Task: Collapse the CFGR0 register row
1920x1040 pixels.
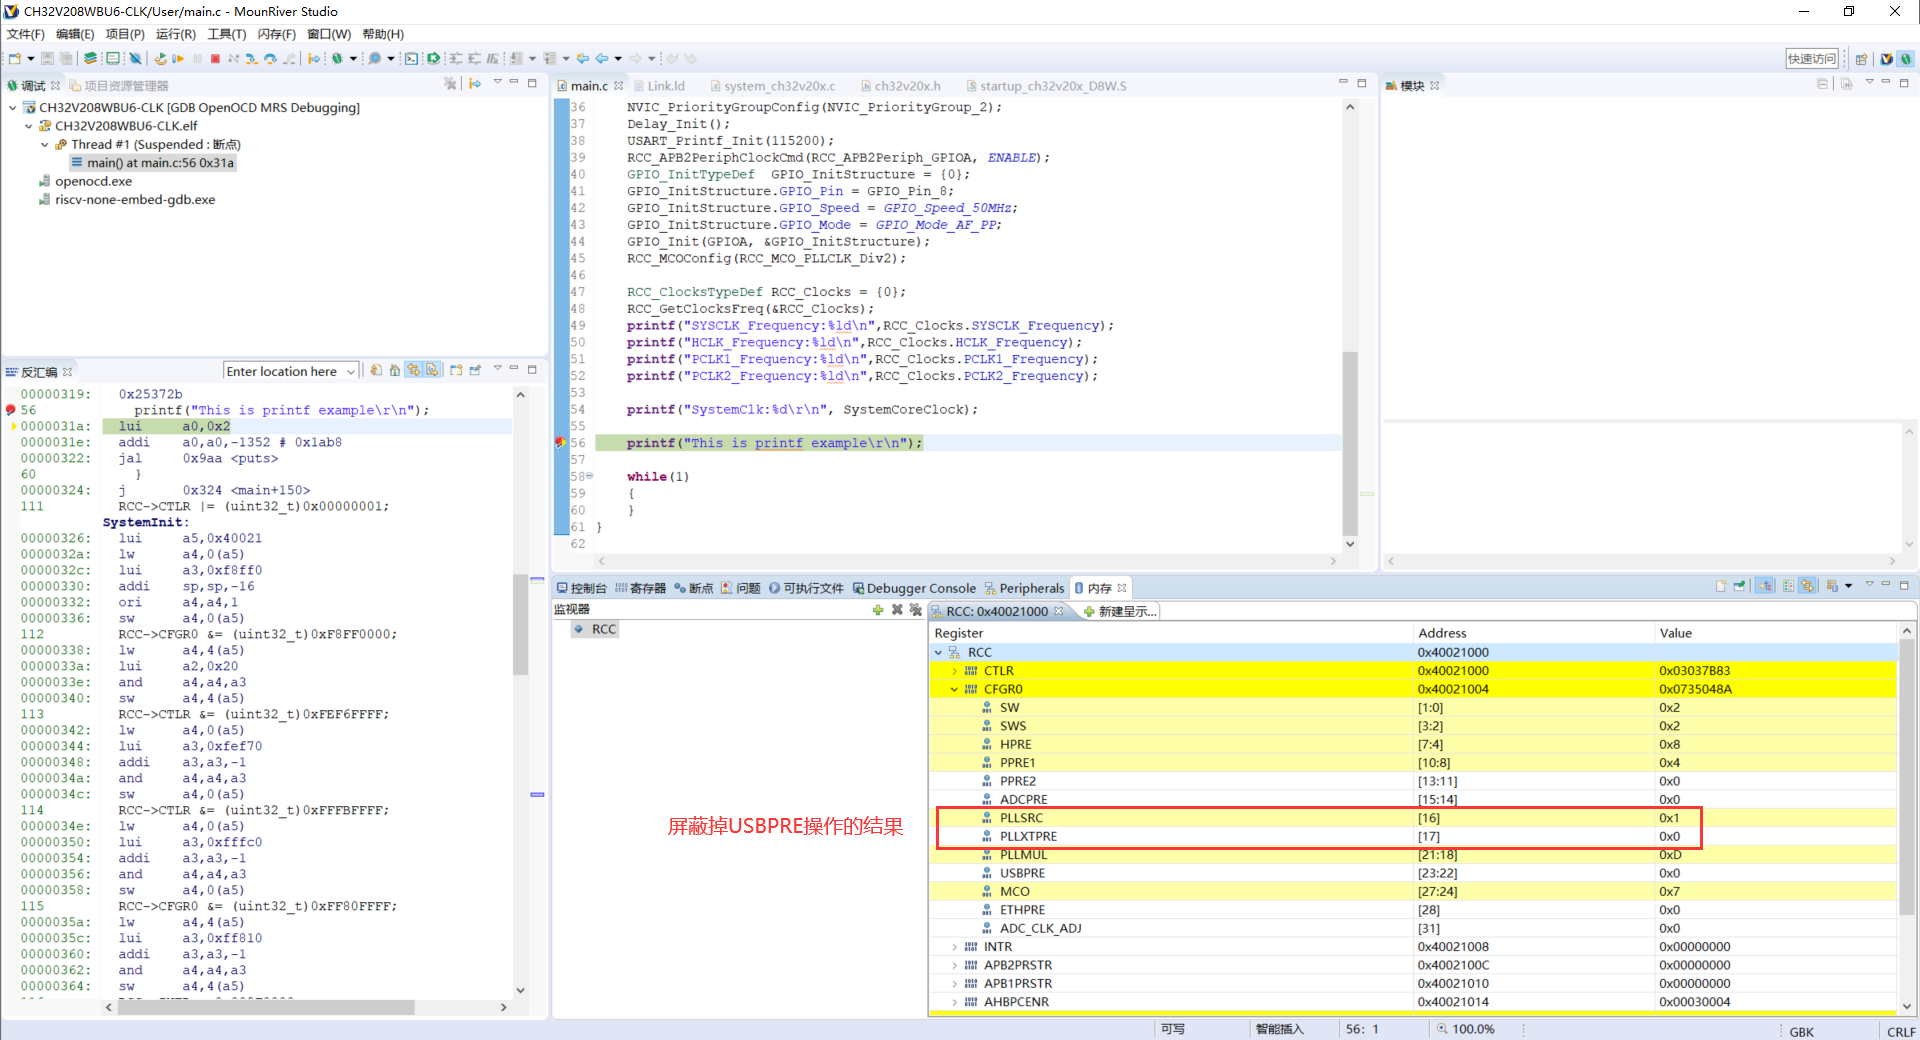Action: coord(954,689)
